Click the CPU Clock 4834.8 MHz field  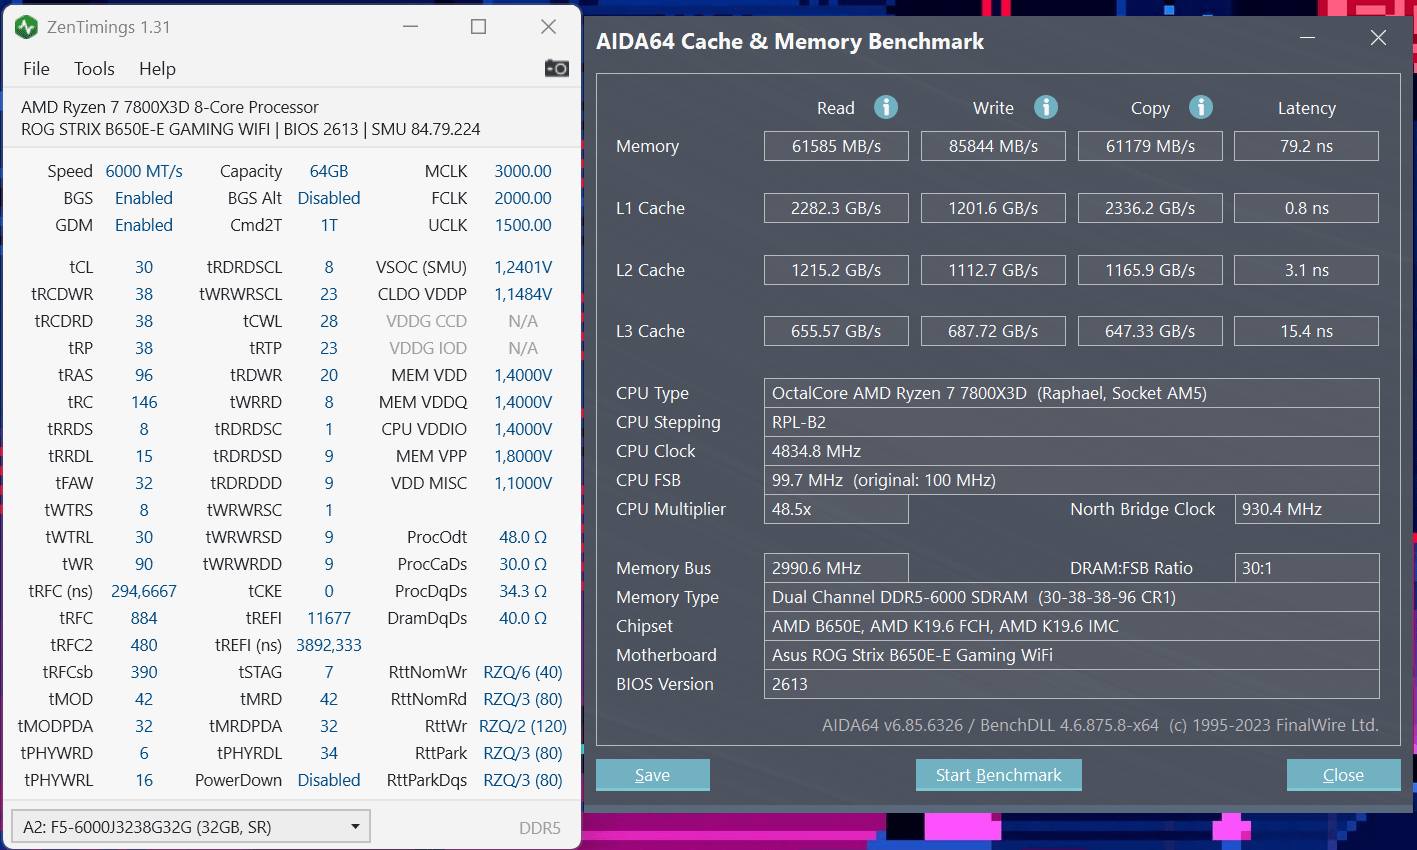(x=1072, y=451)
